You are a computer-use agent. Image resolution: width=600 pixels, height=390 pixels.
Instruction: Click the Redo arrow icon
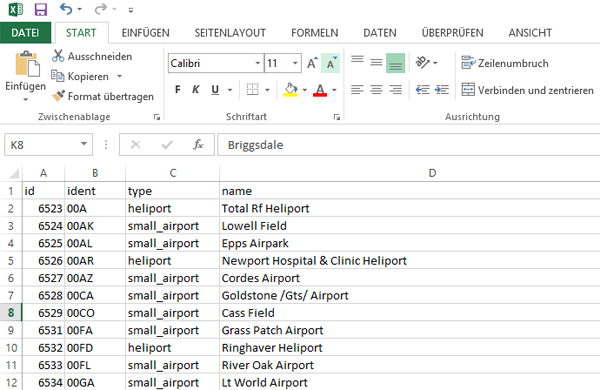click(x=100, y=9)
